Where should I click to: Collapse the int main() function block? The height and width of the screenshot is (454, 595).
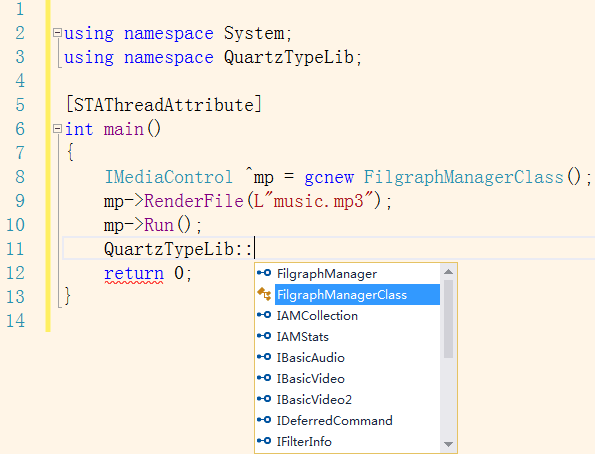(57, 129)
